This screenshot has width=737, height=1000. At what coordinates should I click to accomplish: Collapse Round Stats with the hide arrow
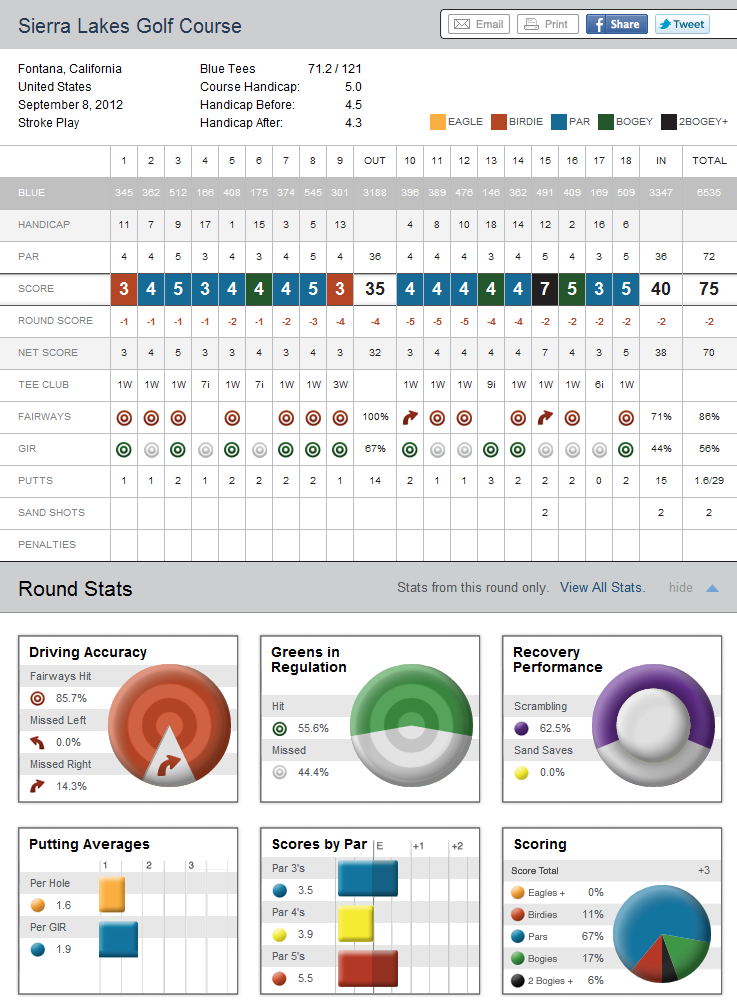[712, 588]
